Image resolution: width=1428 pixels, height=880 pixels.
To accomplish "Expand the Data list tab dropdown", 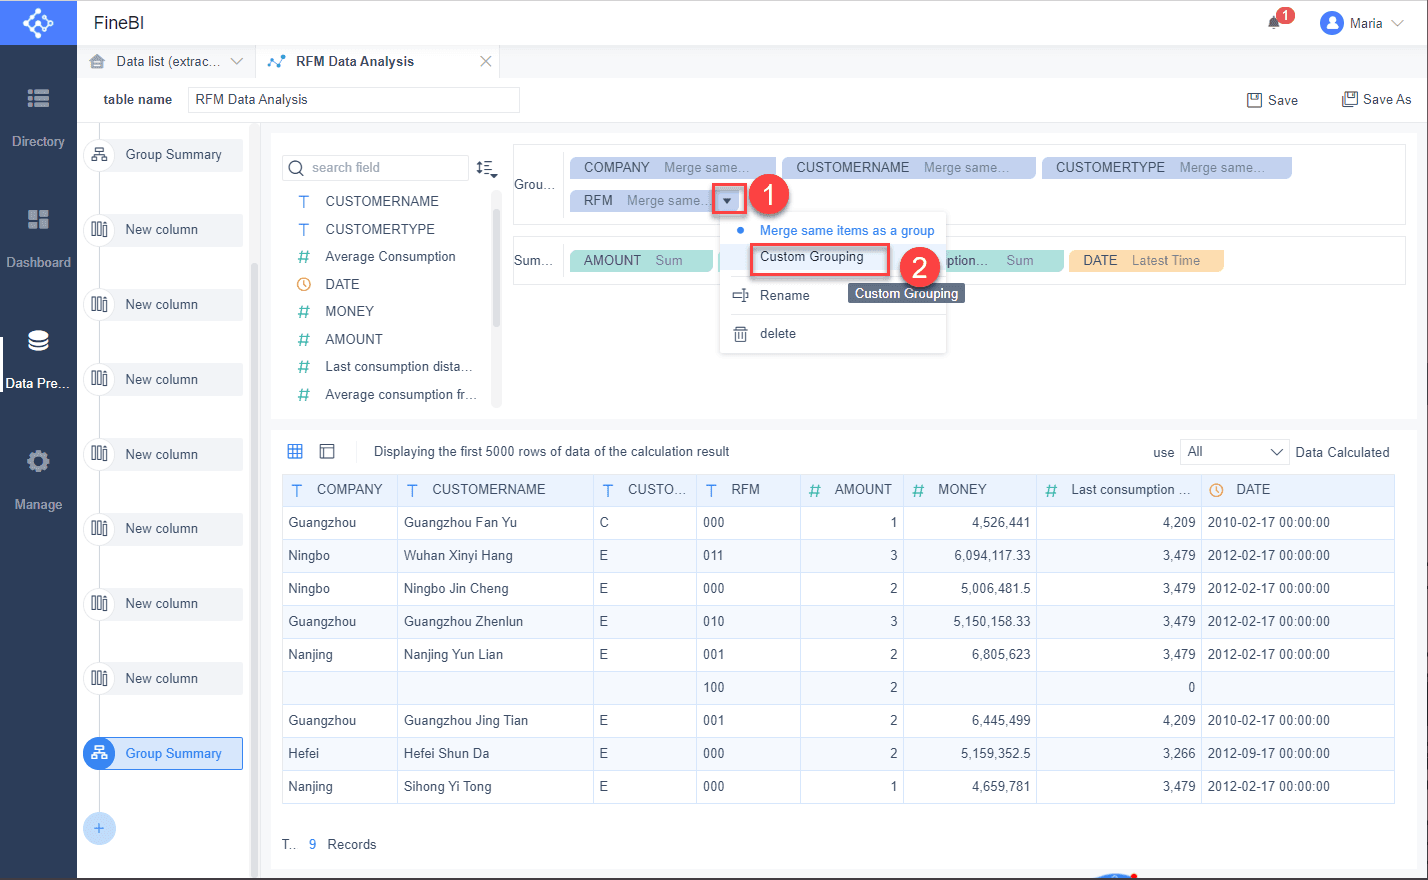I will point(237,61).
